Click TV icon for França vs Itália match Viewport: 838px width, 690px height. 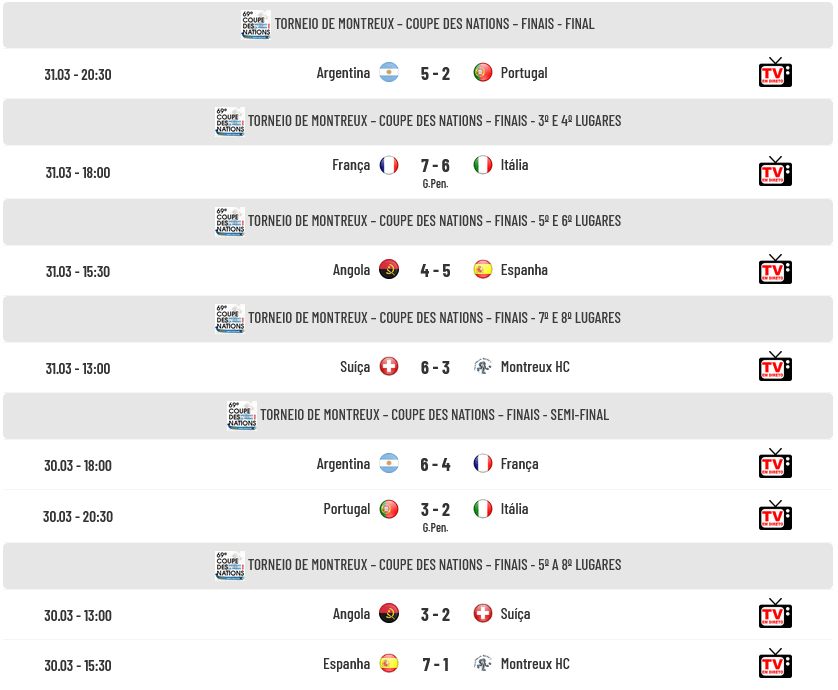[x=775, y=171]
